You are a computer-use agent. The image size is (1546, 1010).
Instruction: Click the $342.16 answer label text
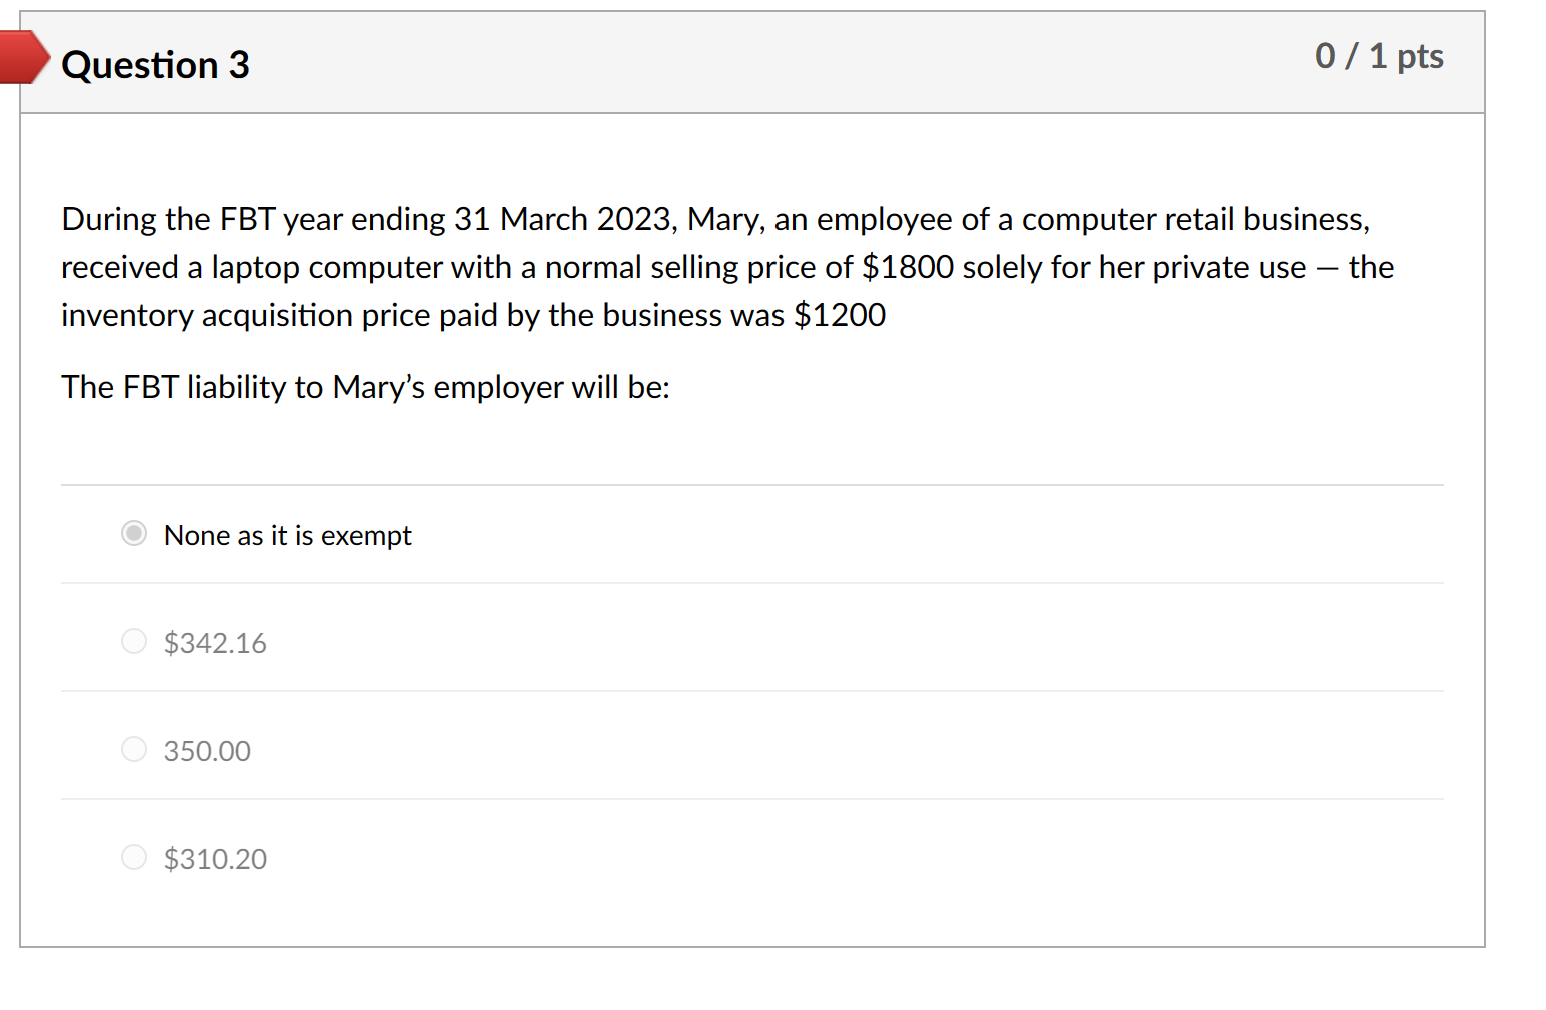click(x=215, y=643)
